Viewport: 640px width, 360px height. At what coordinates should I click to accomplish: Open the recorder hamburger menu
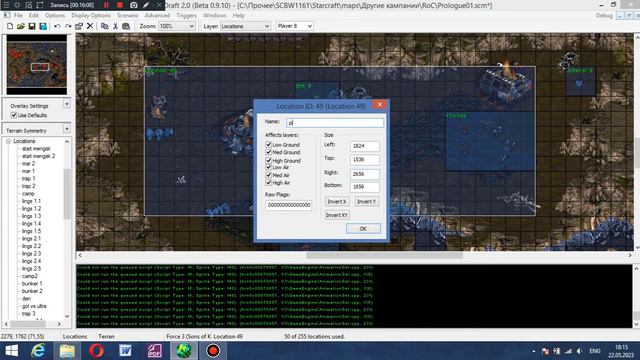(6, 5)
